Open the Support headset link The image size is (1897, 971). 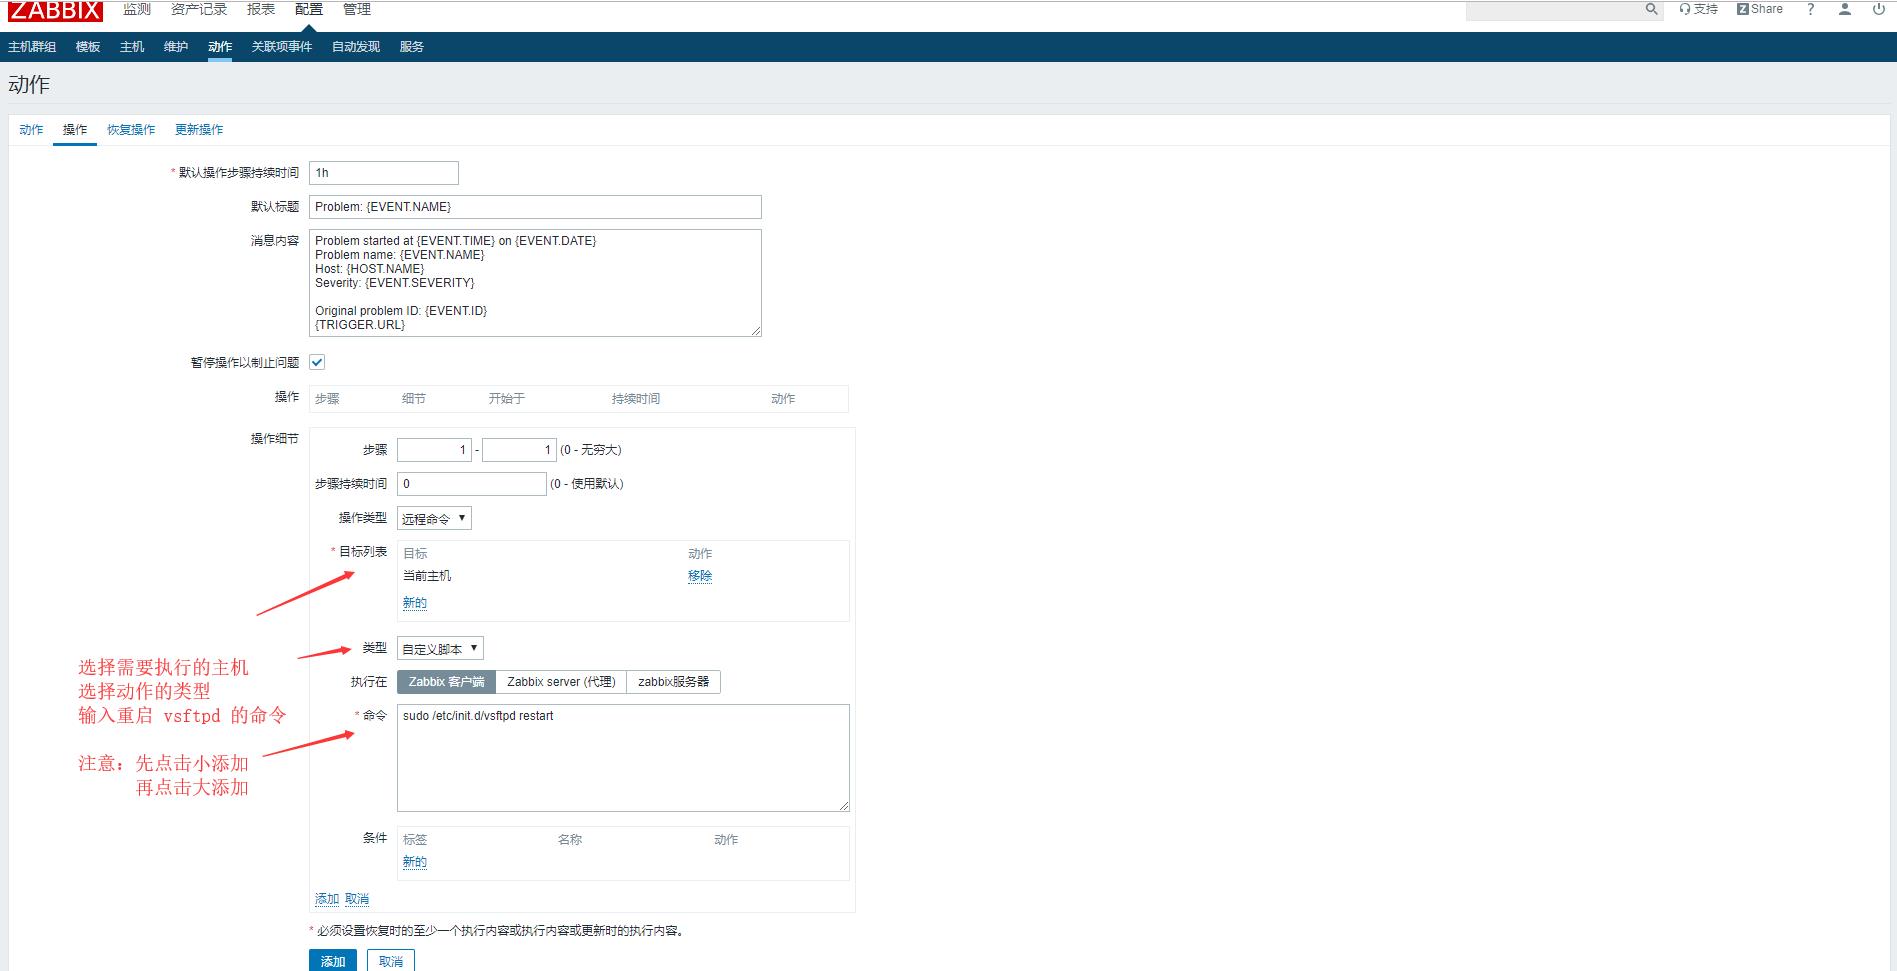click(1698, 9)
